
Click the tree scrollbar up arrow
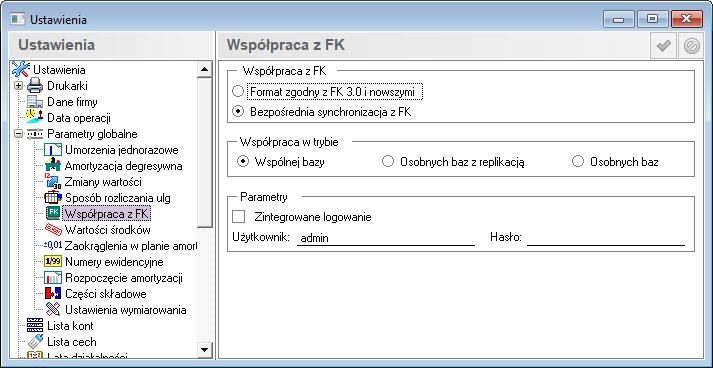click(x=204, y=69)
